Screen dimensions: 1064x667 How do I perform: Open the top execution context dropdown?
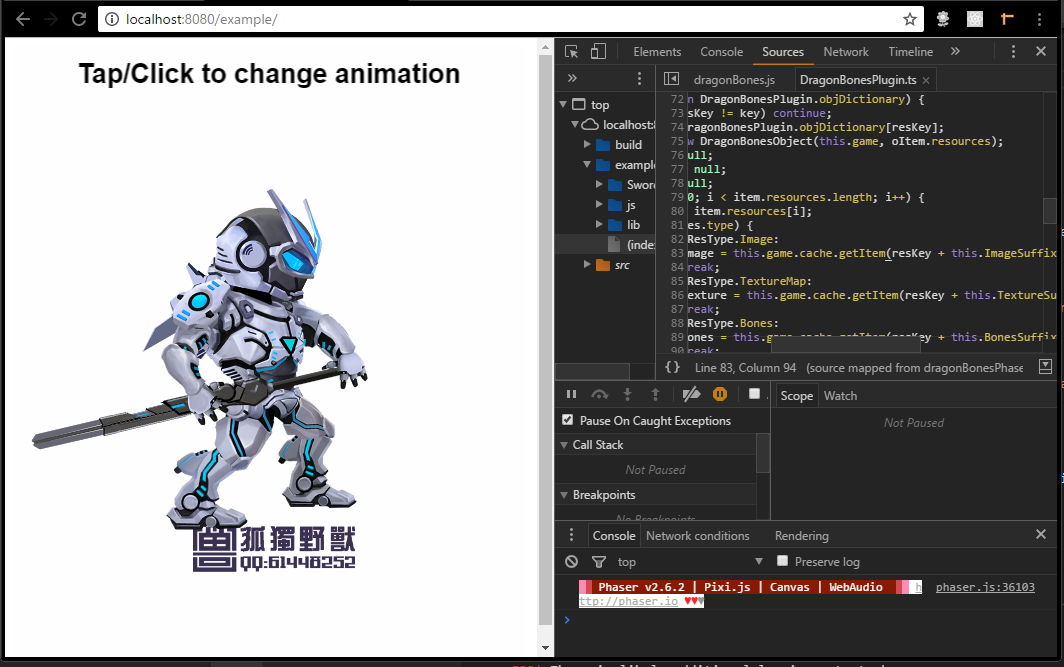[689, 561]
